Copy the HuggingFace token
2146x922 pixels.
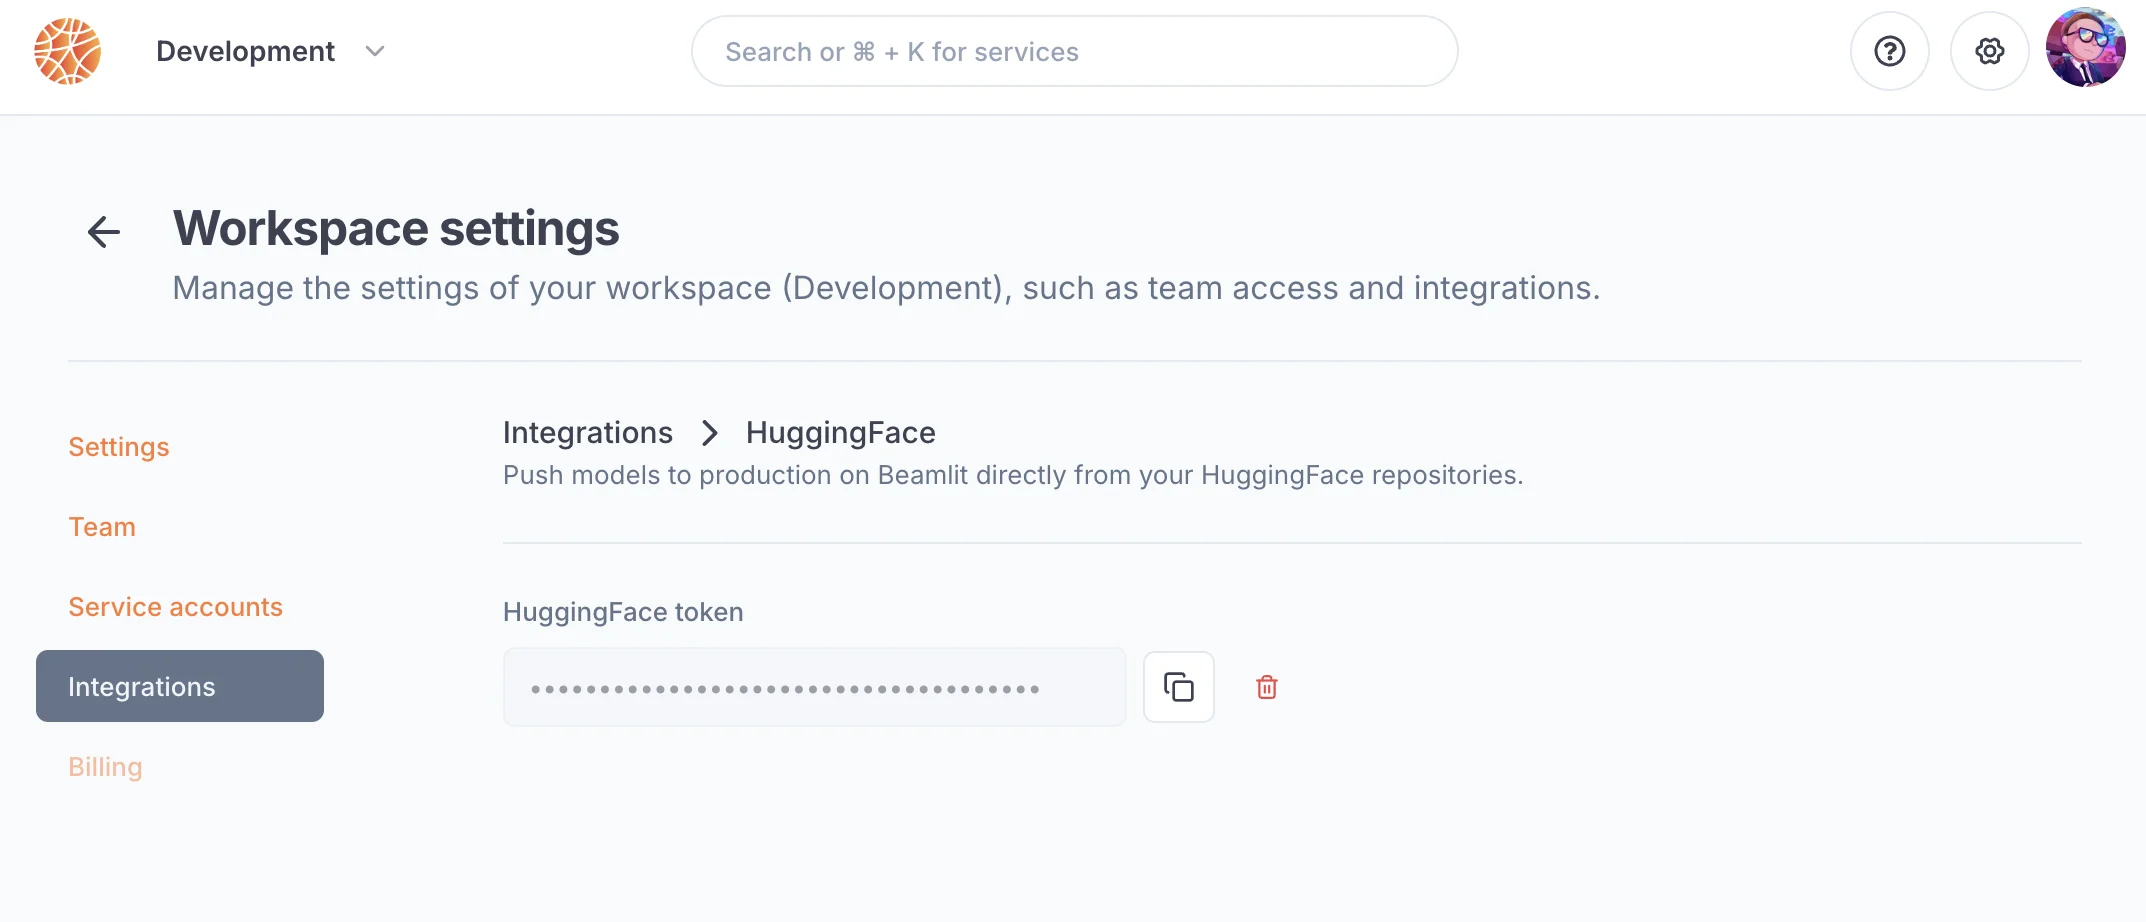click(1178, 687)
